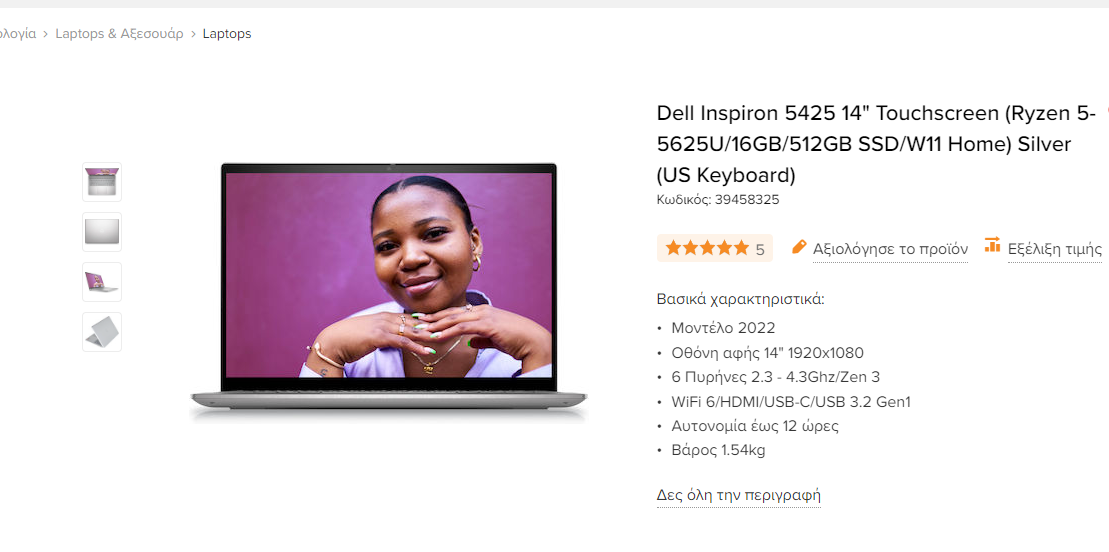The width and height of the screenshot is (1109, 552).
Task: Expand the Δες όλη την περιγραφή description
Action: 738,495
